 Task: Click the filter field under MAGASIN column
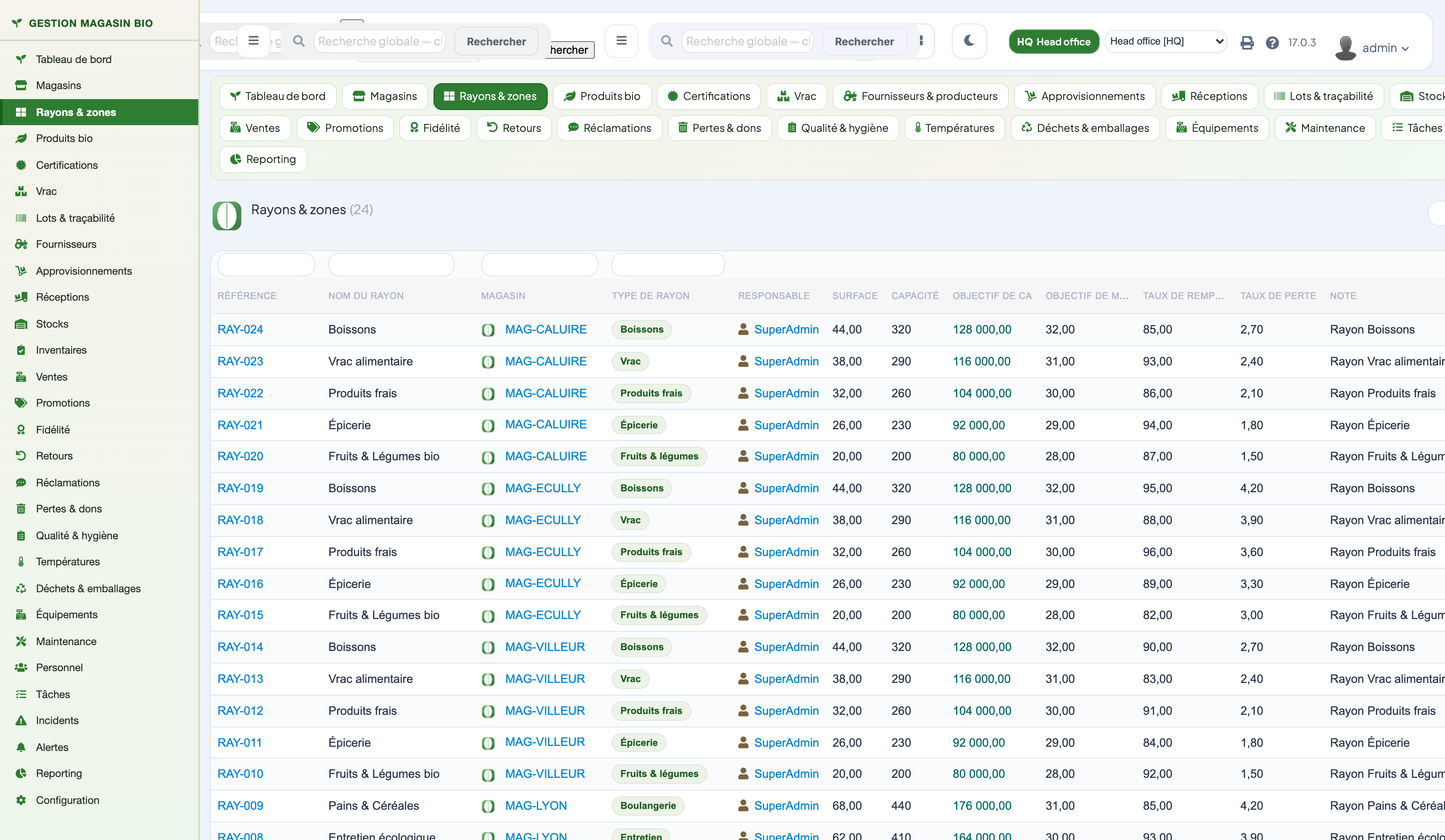coord(539,265)
